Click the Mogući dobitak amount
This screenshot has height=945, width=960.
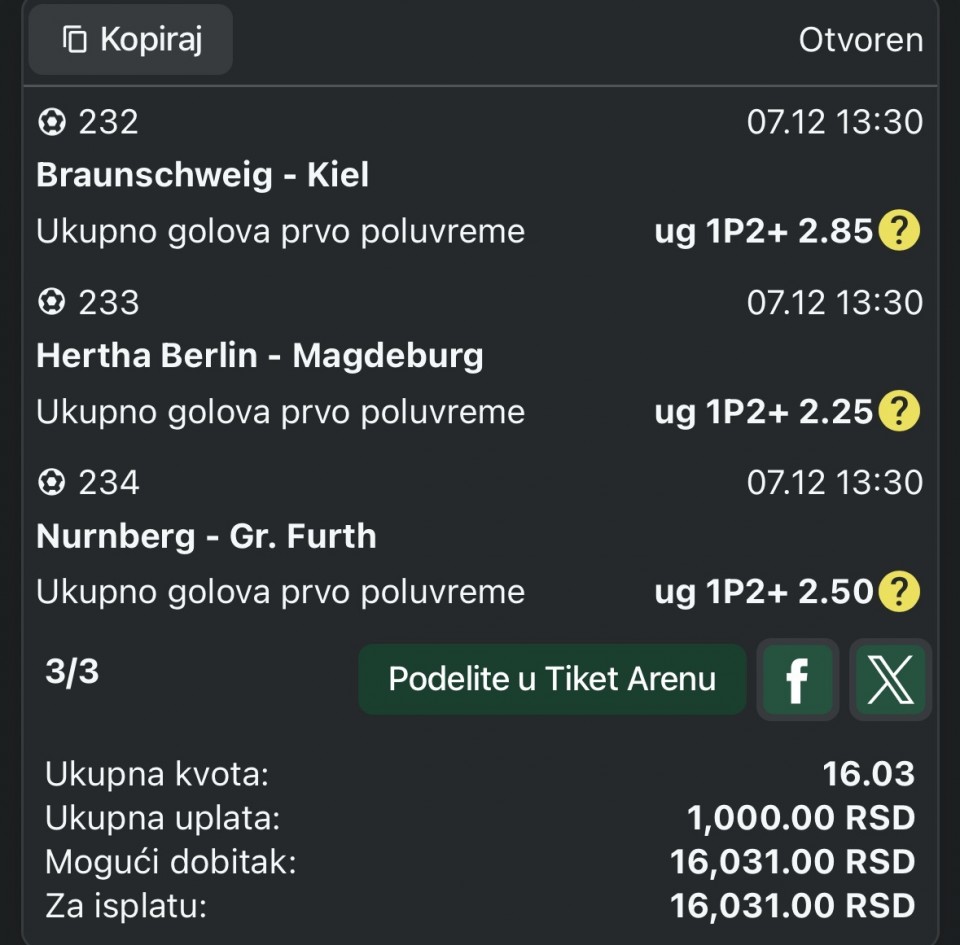pyautogui.click(x=792, y=862)
